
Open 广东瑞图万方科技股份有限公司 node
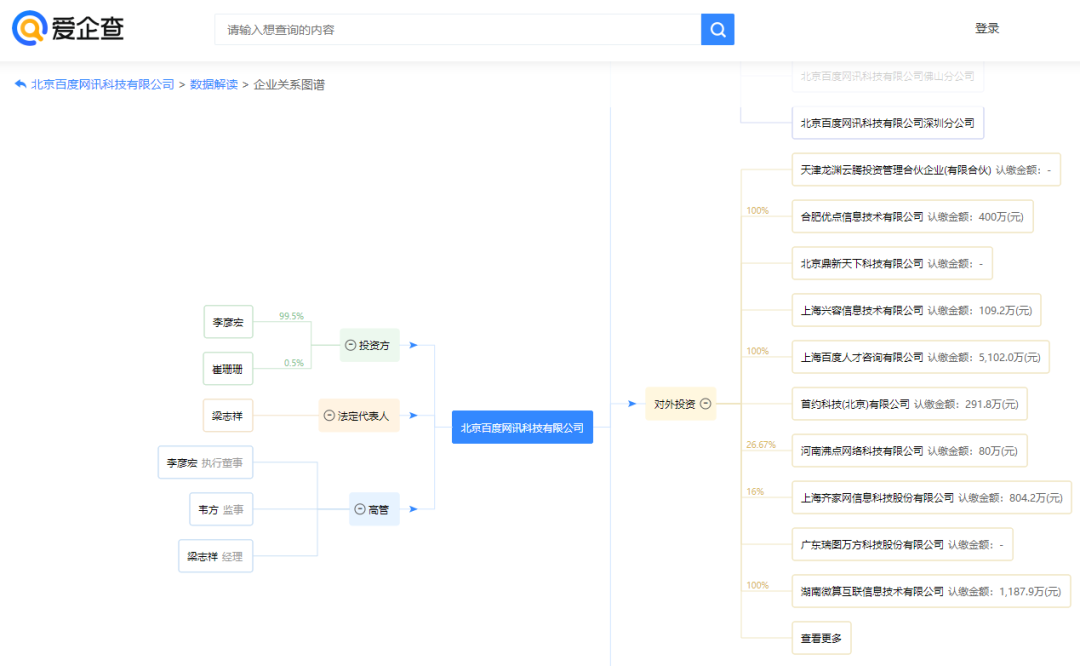[x=902, y=544]
